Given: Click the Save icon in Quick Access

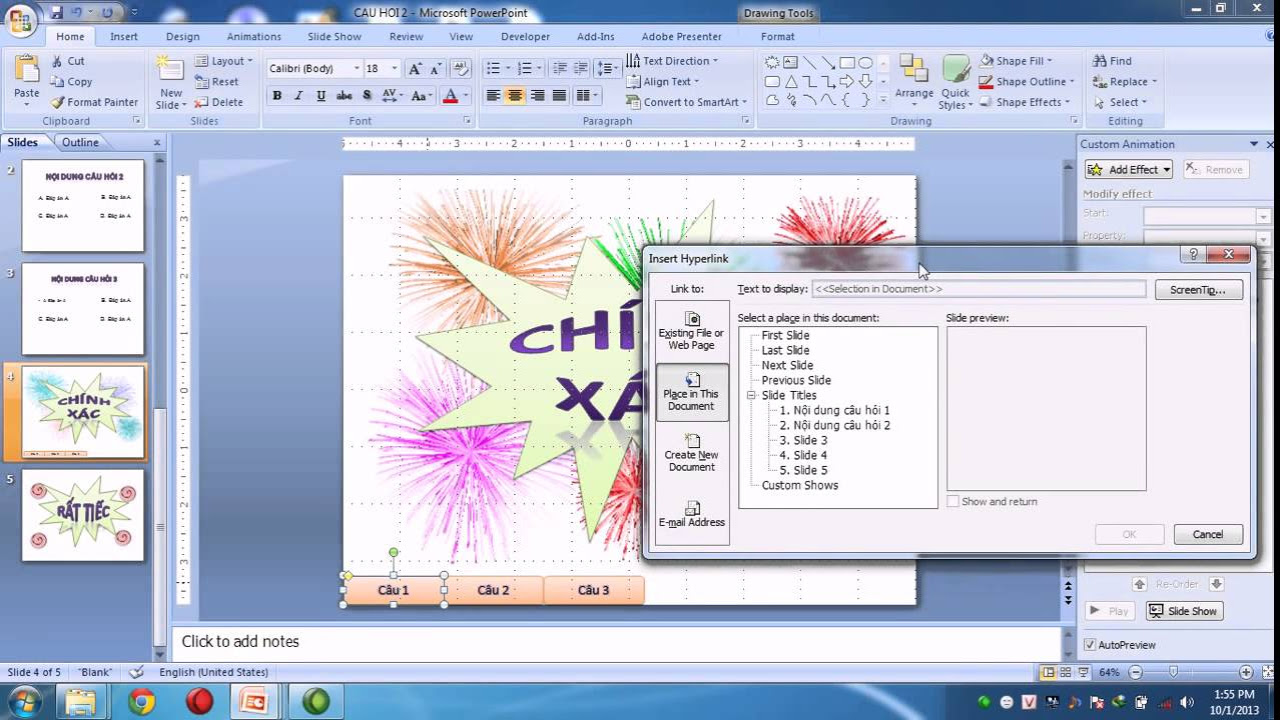Looking at the screenshot, I should coord(57,13).
